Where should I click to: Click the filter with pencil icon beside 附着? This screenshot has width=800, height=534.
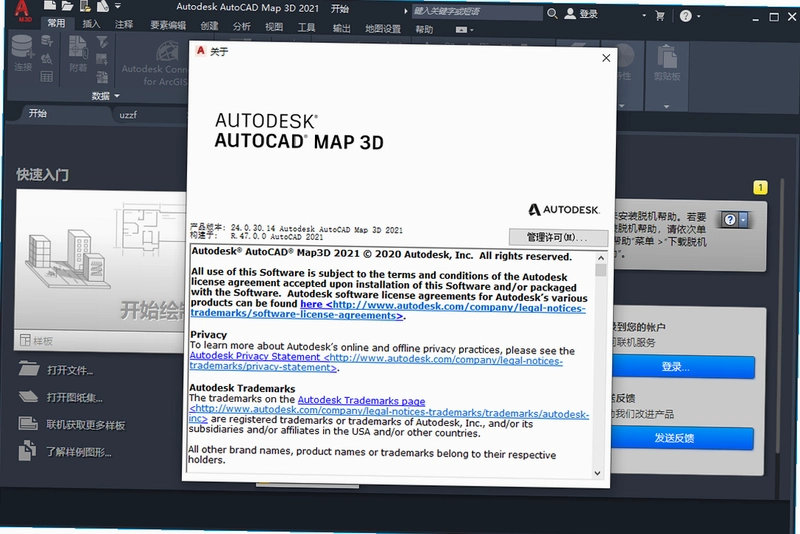(x=102, y=41)
